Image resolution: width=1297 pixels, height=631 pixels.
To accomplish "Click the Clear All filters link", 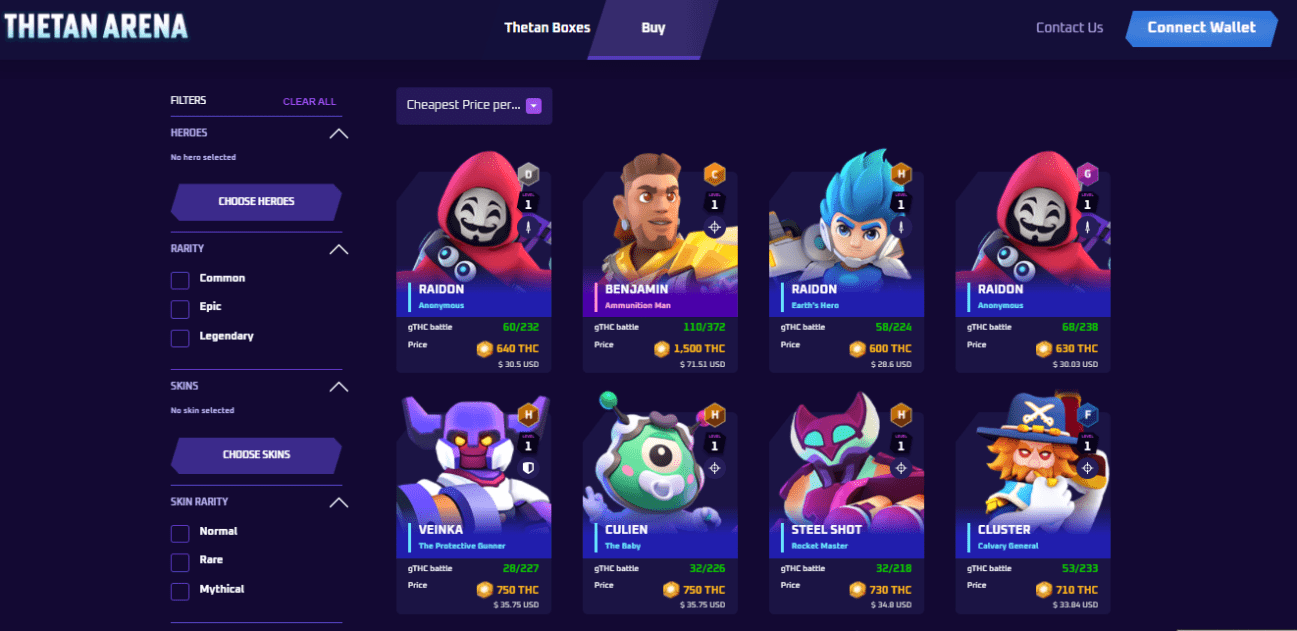I will coord(310,102).
